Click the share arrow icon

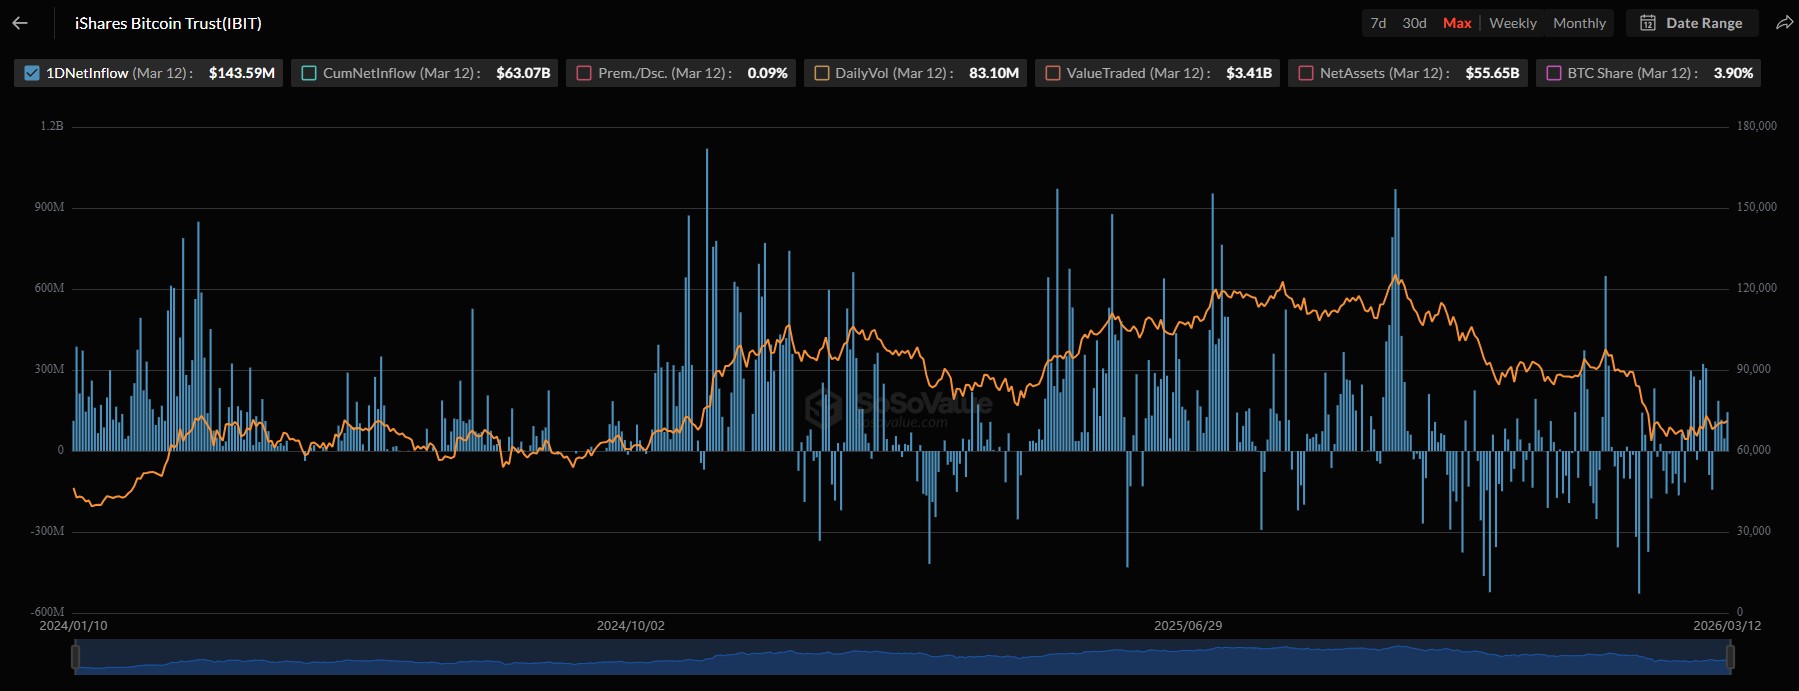pos(1784,23)
